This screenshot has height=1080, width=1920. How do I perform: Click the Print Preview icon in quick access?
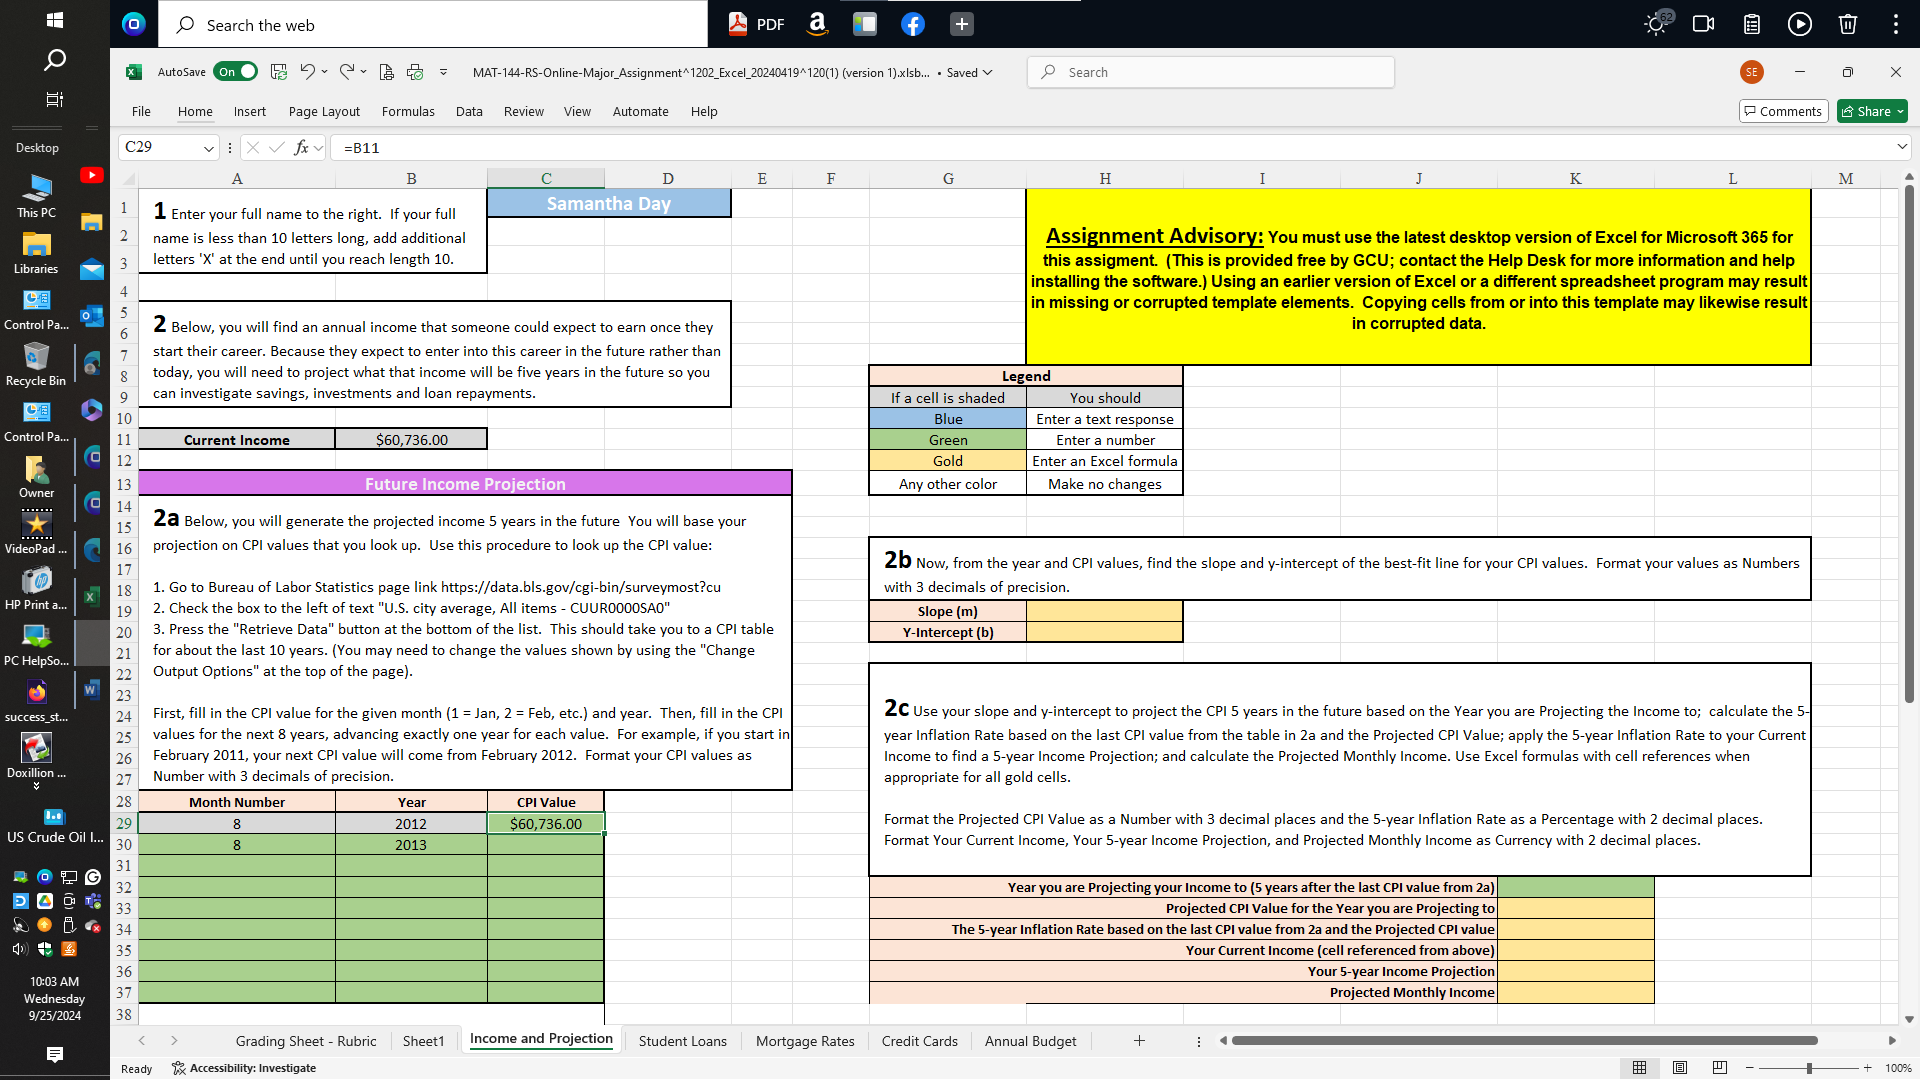386,72
